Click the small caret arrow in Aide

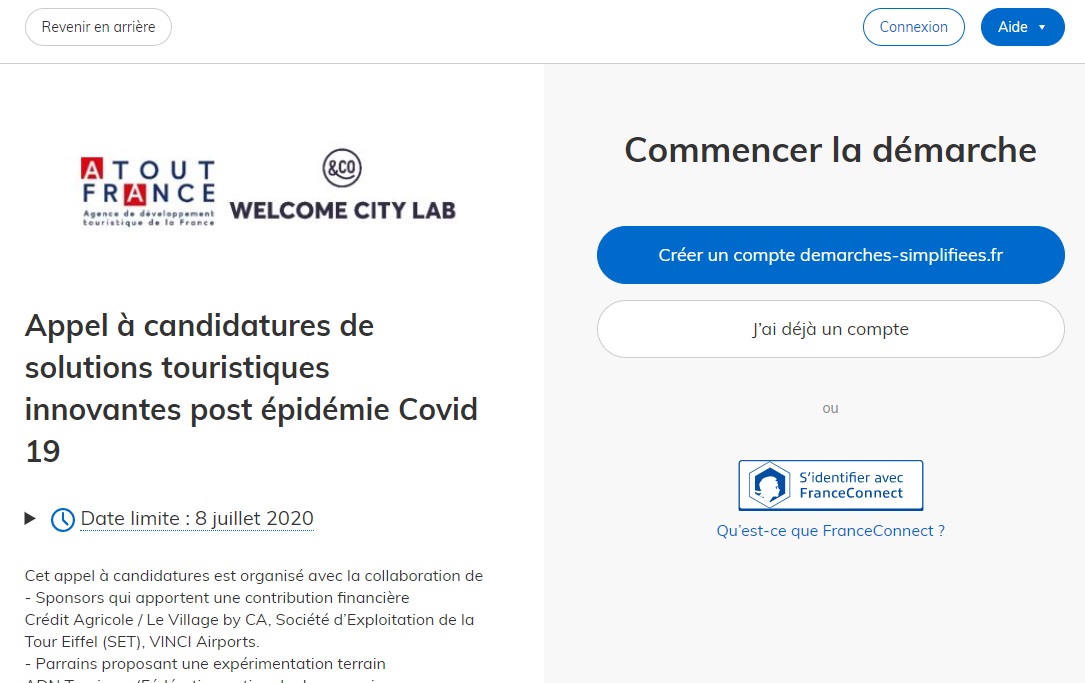[1042, 27]
